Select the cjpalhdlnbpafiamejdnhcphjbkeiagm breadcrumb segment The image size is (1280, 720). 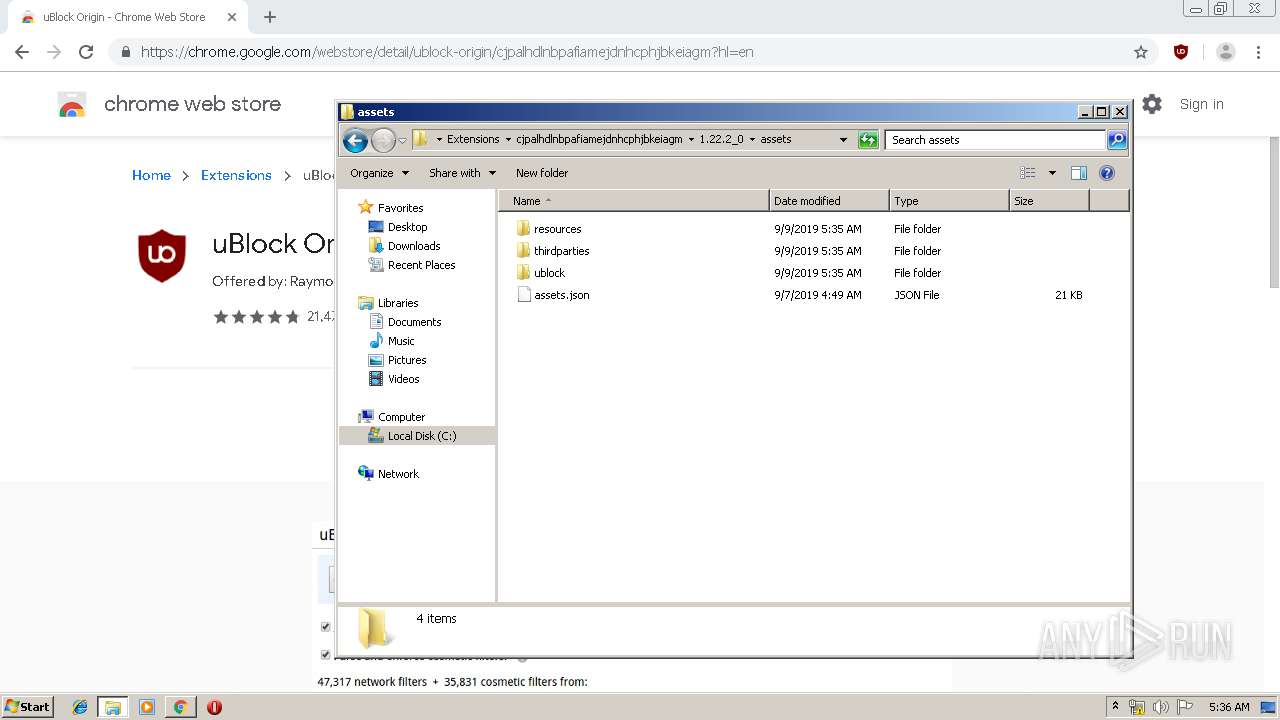(x=599, y=140)
